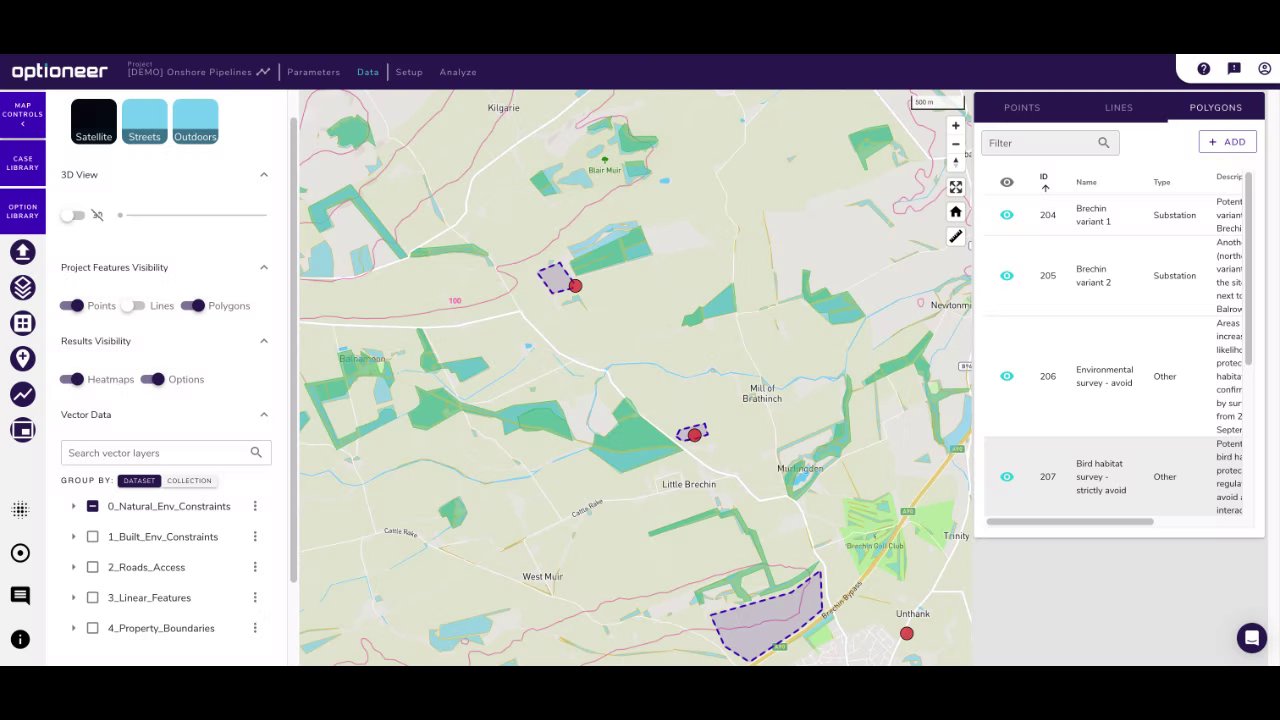Viewport: 1280px width, 720px height.
Task: Click the dotted heatmap grid icon
Action: pyautogui.click(x=20, y=510)
